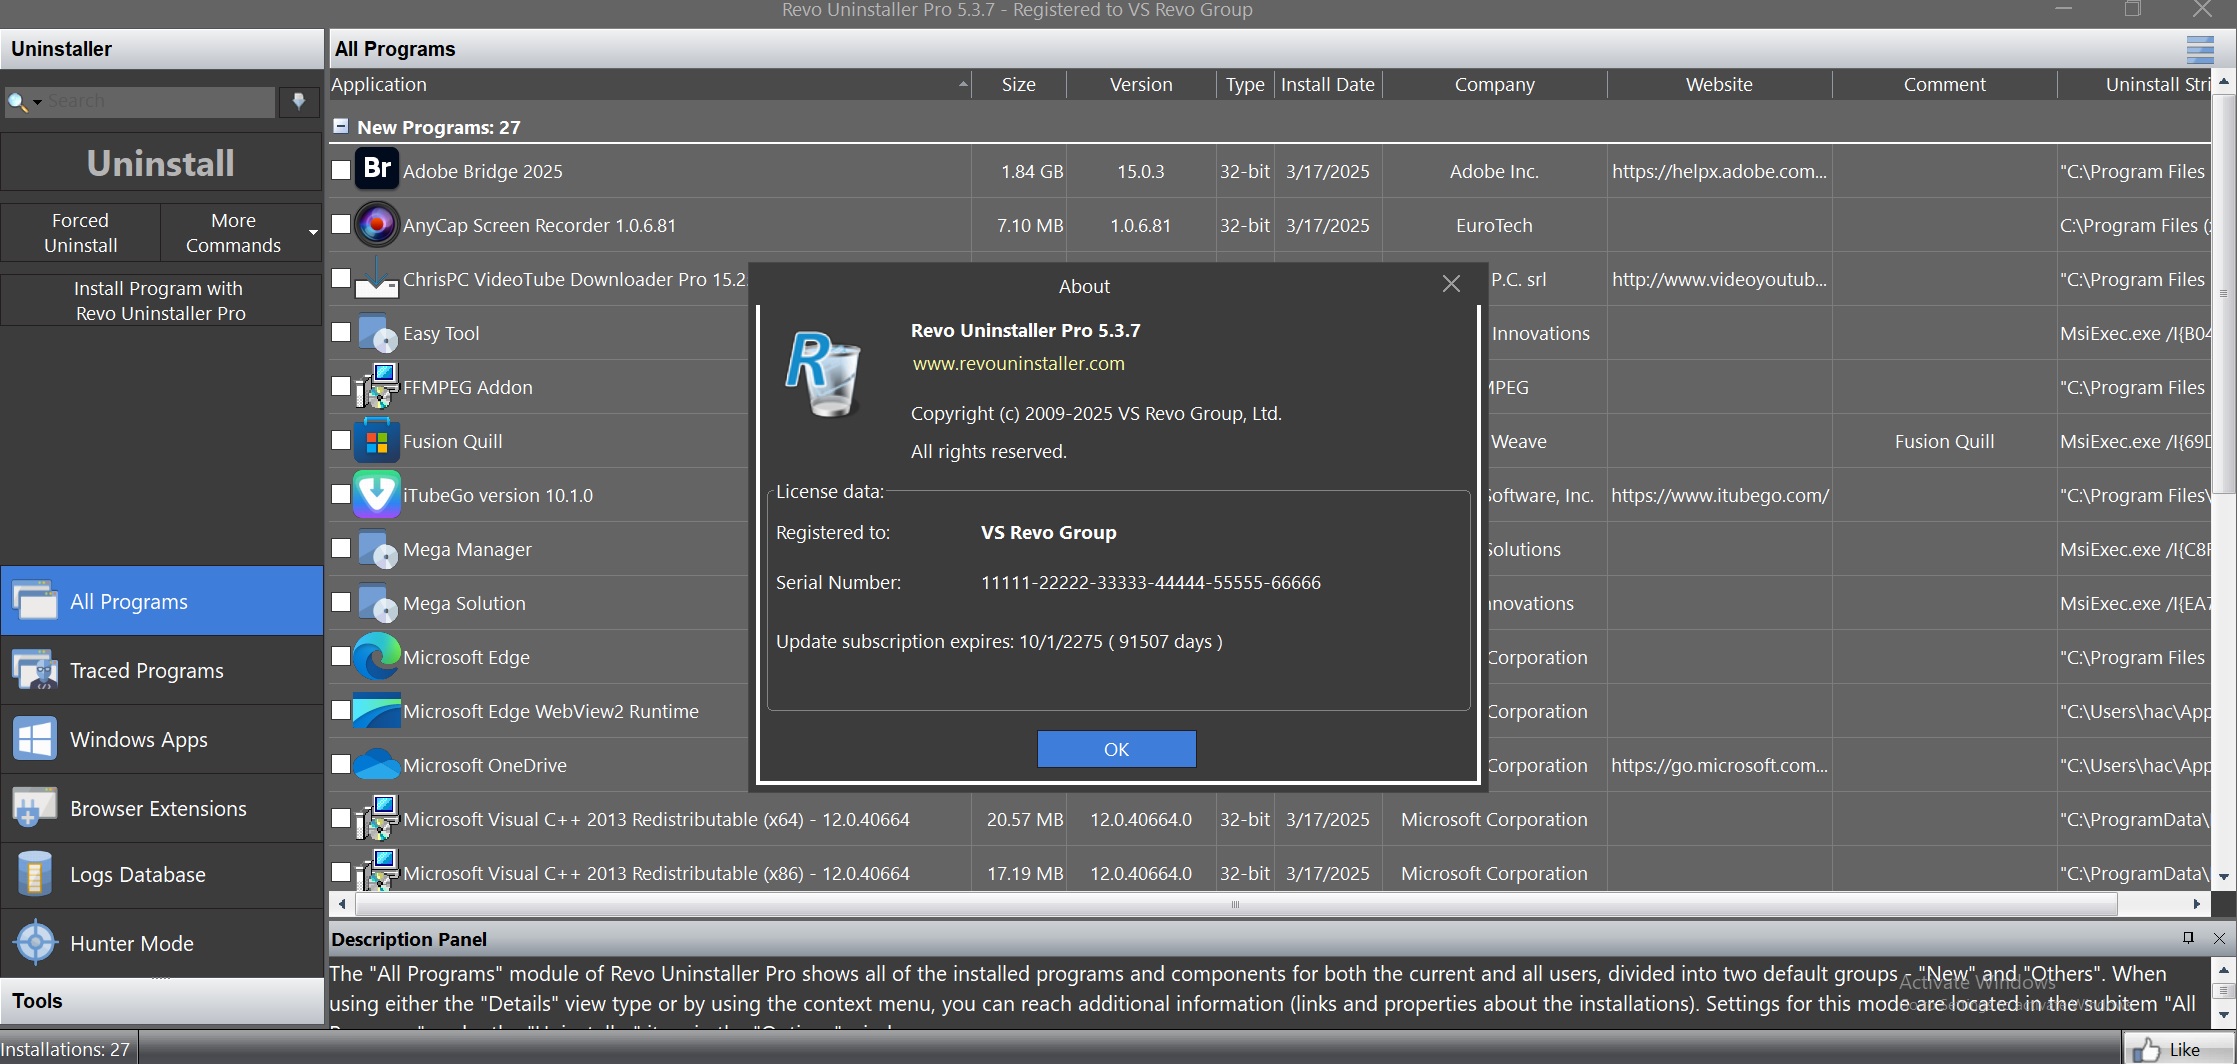Click the Like thumbs-up icon
Viewport: 2237px width, 1064px height.
[x=2146, y=1050]
